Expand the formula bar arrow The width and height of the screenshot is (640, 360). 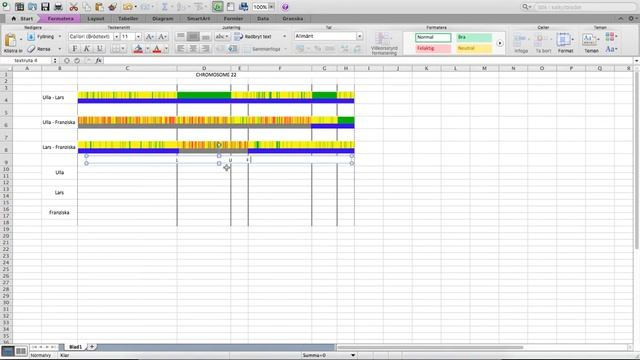pos(636,61)
